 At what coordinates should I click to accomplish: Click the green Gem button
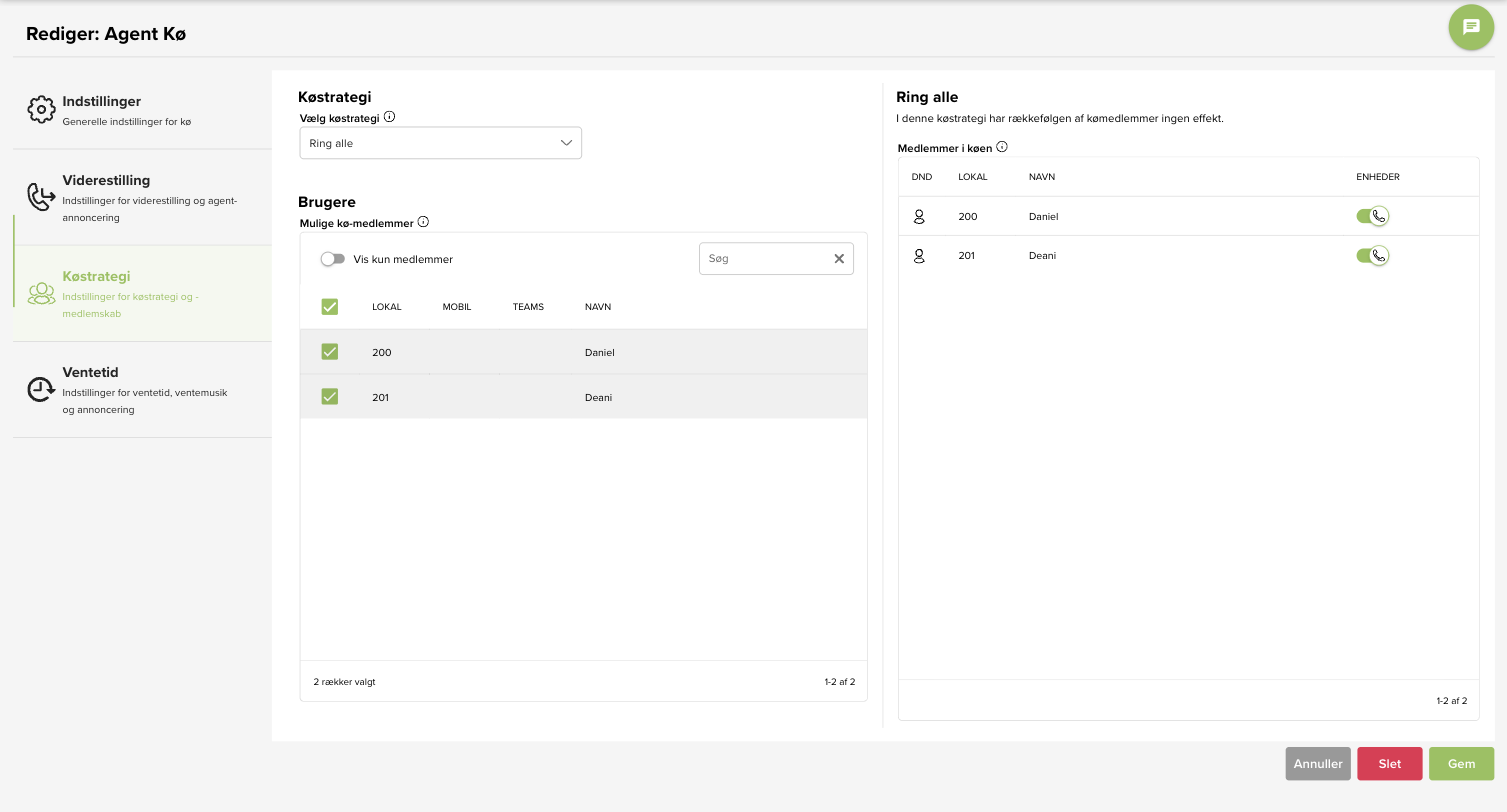pyautogui.click(x=1461, y=763)
